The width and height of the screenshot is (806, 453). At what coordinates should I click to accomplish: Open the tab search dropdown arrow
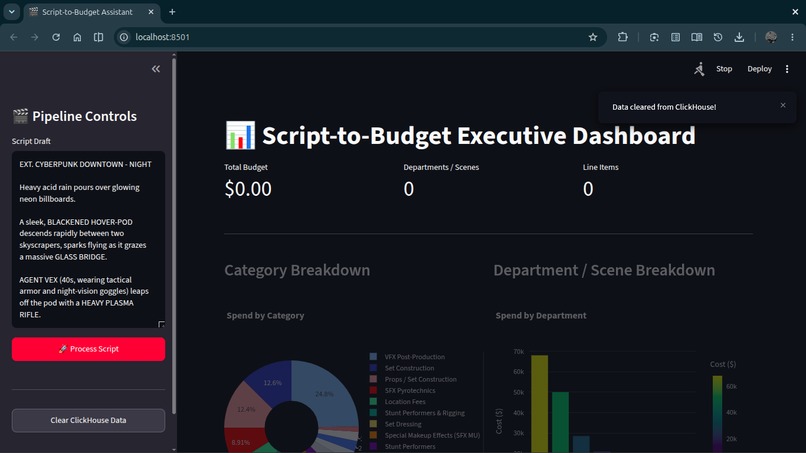point(11,11)
